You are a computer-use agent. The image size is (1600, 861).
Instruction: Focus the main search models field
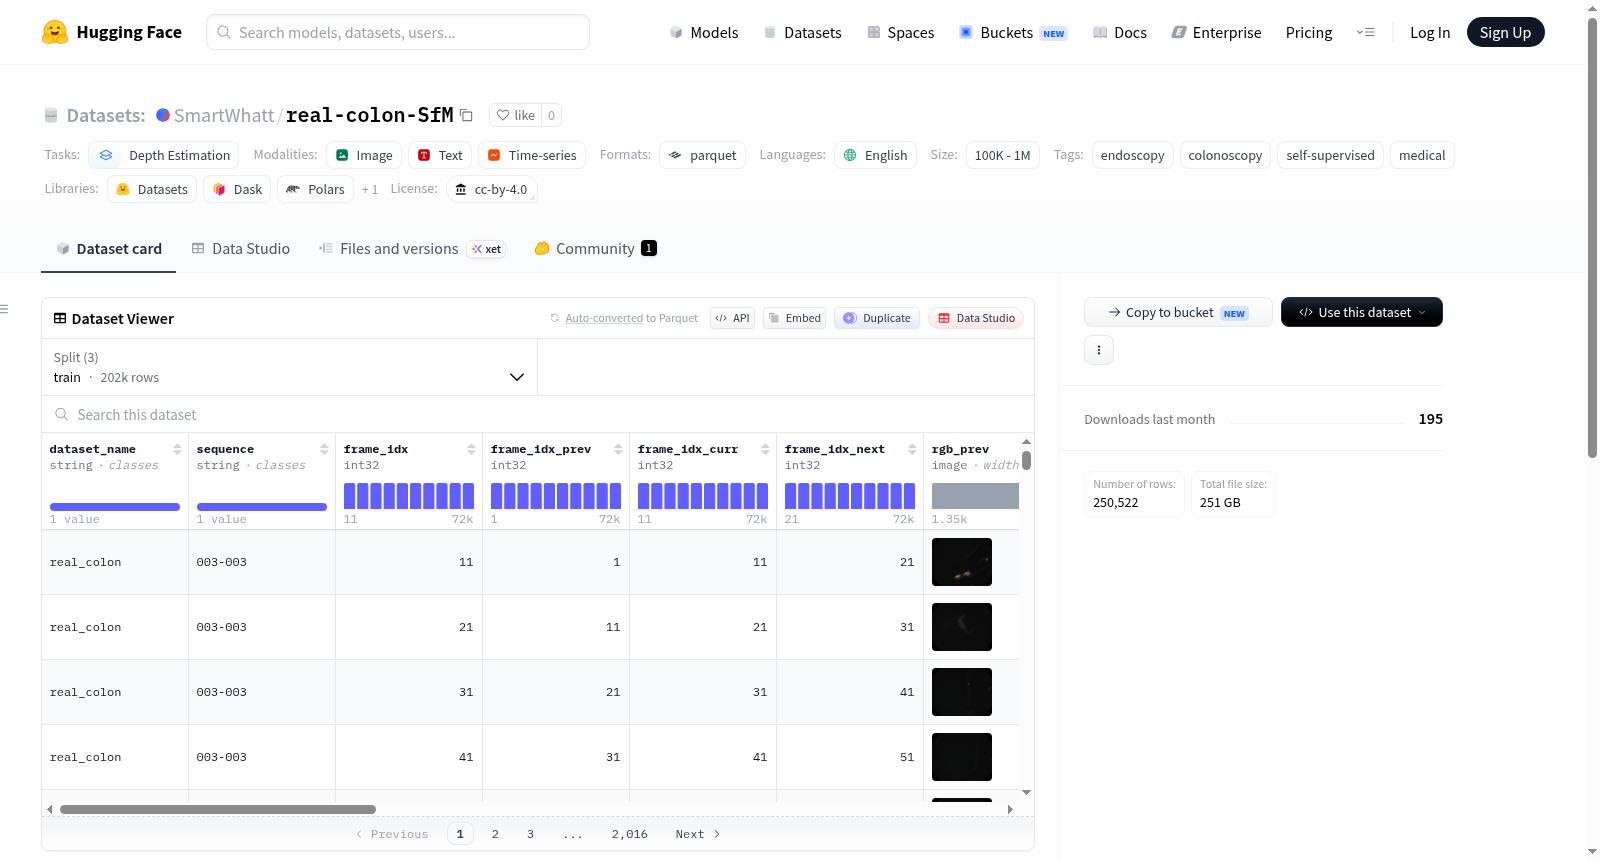[x=398, y=32]
